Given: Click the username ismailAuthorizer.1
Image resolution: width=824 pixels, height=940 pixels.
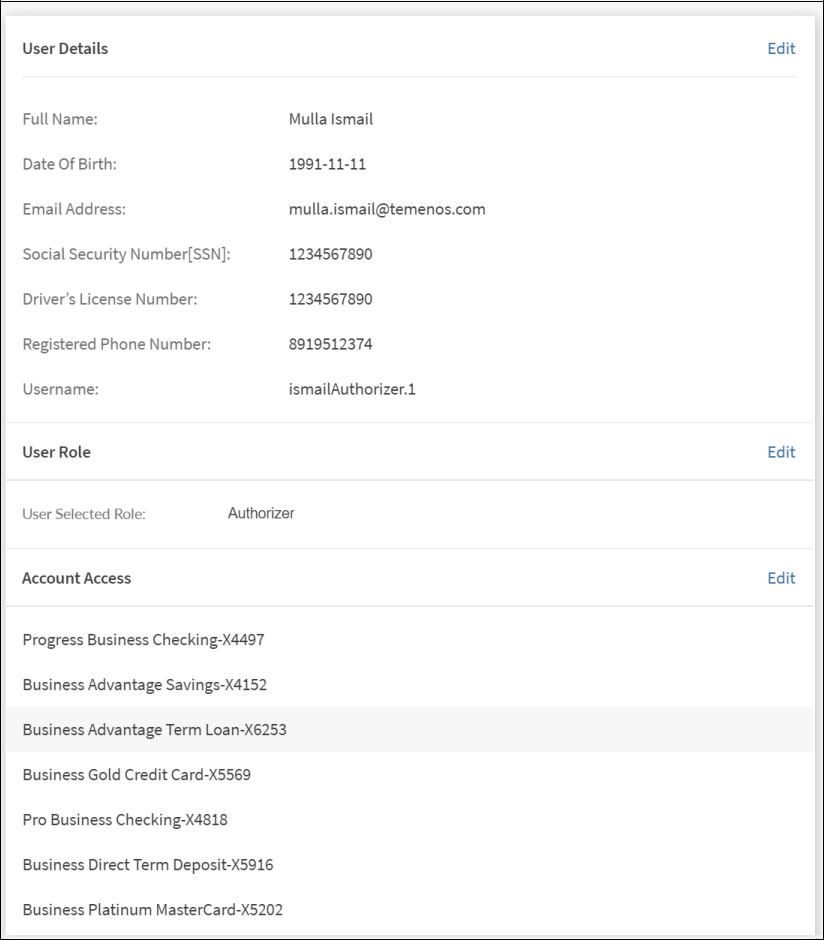Looking at the screenshot, I should click(x=351, y=389).
